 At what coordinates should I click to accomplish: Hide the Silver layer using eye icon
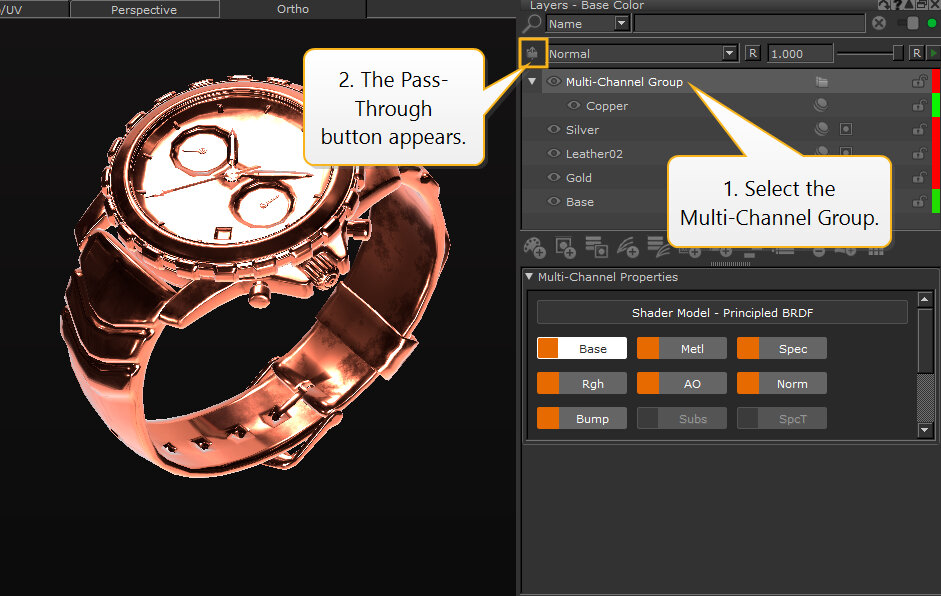[x=554, y=130]
